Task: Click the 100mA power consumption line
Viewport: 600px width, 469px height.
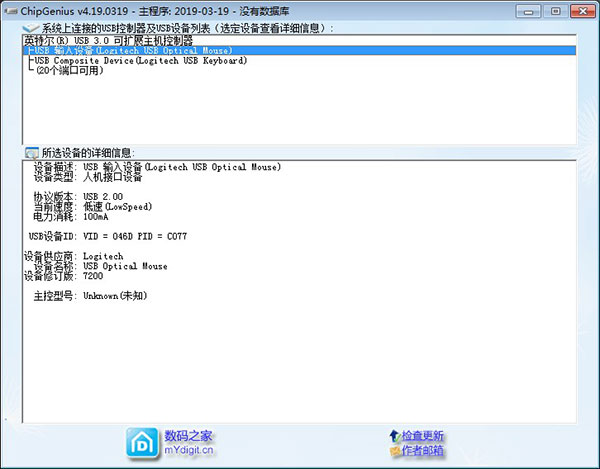Action: click(x=70, y=216)
